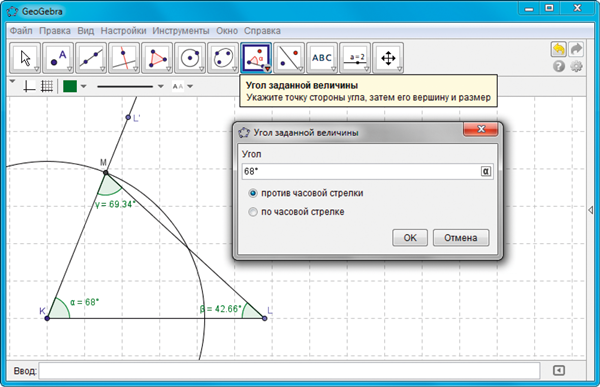Click the angle label γ = 69.34°
600x387 pixels.
(x=116, y=204)
